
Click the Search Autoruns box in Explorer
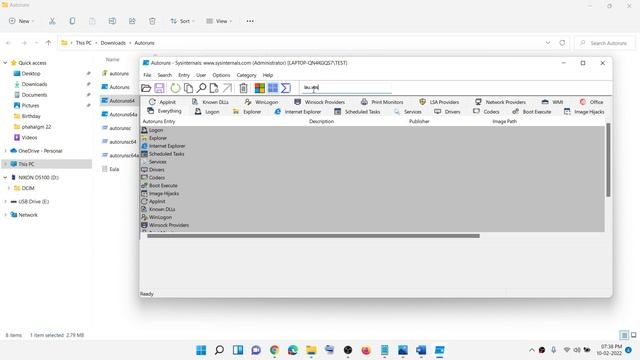click(x=605, y=43)
